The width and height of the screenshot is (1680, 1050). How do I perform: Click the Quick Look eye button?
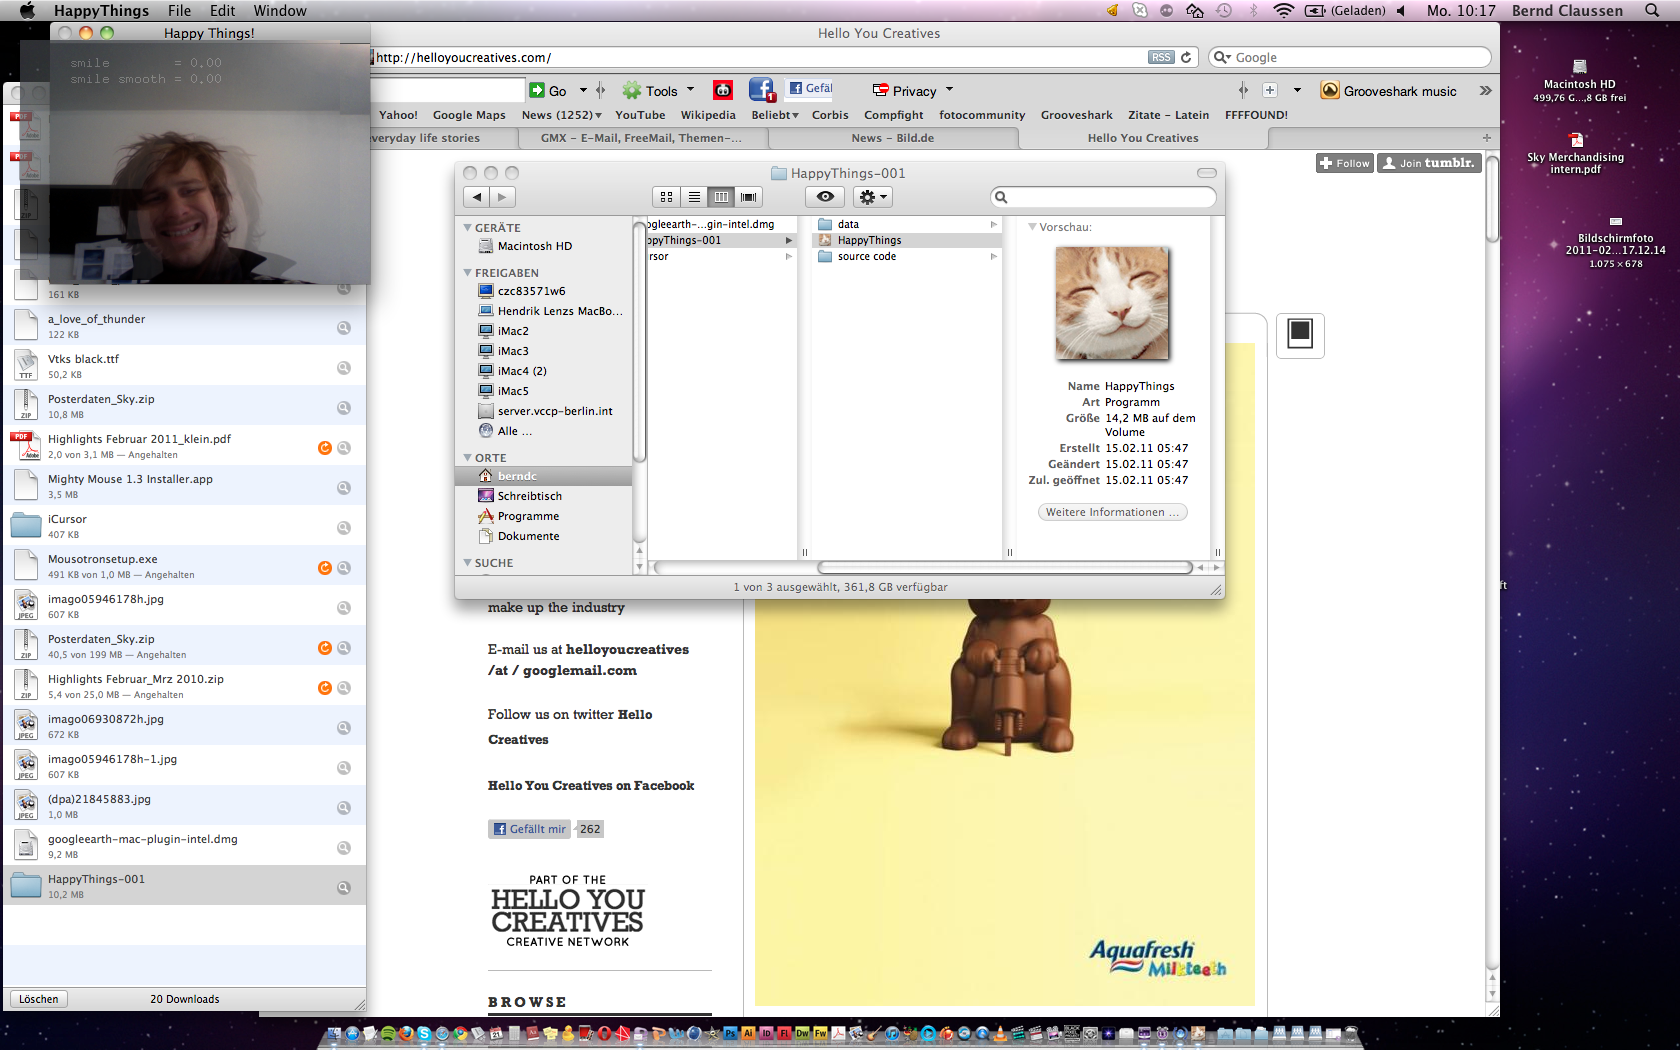[825, 197]
